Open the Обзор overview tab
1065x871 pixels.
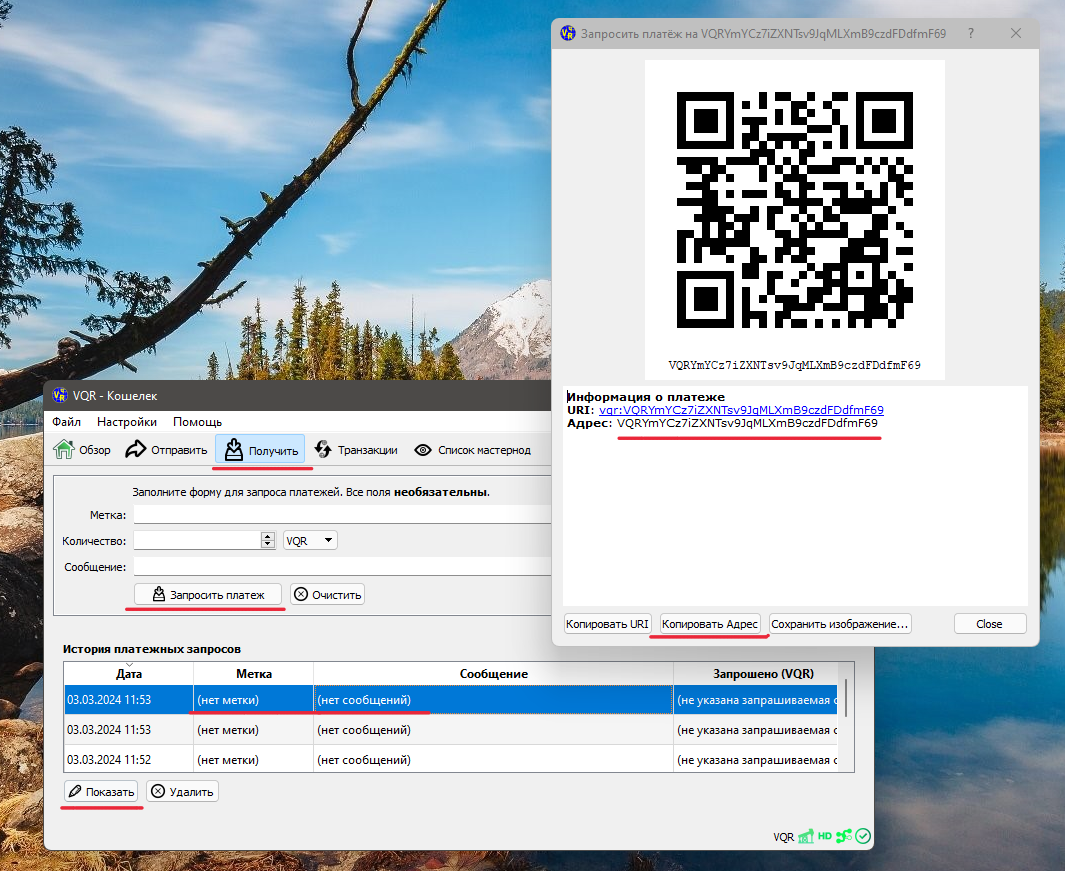[x=82, y=450]
